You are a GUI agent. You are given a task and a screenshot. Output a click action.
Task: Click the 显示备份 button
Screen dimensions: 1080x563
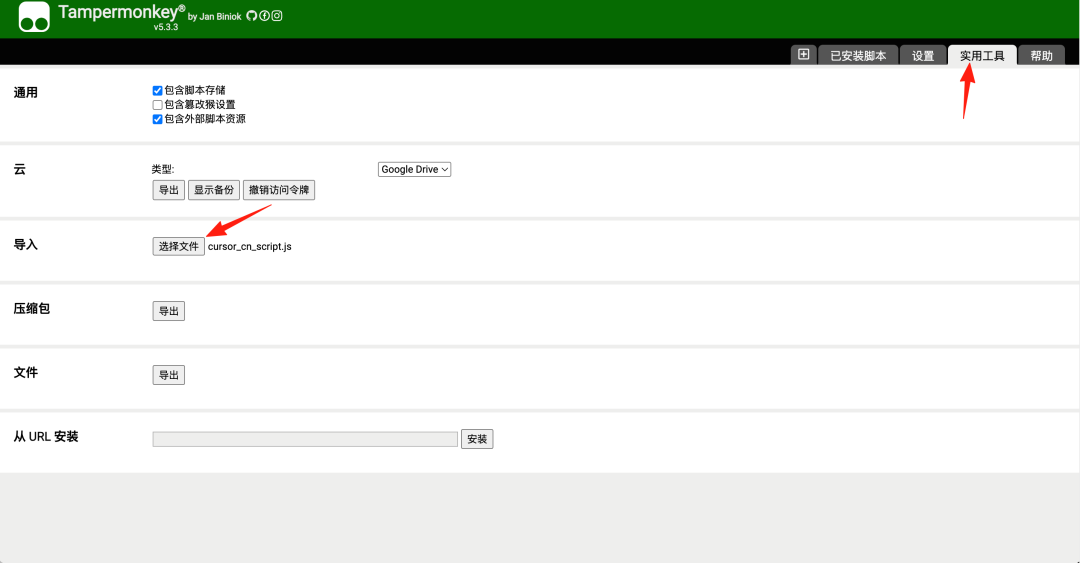click(214, 190)
